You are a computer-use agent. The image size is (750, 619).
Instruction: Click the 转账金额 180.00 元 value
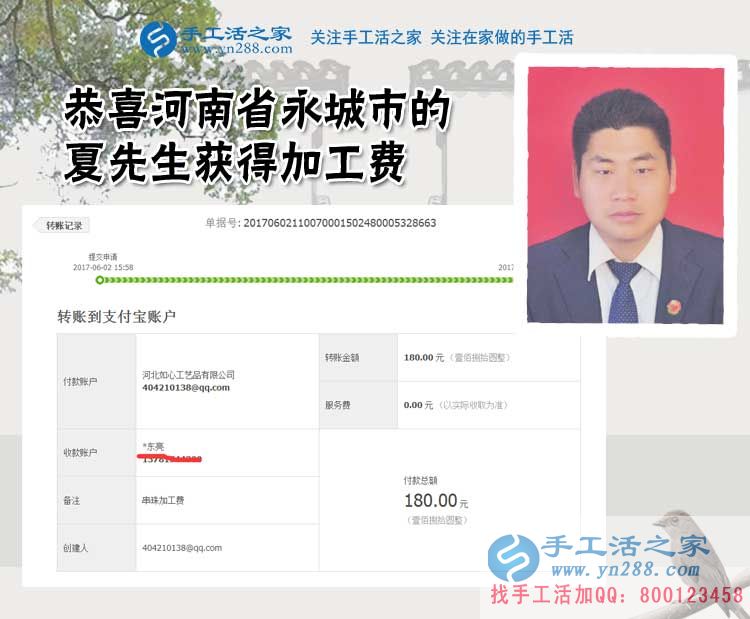pyautogui.click(x=423, y=357)
